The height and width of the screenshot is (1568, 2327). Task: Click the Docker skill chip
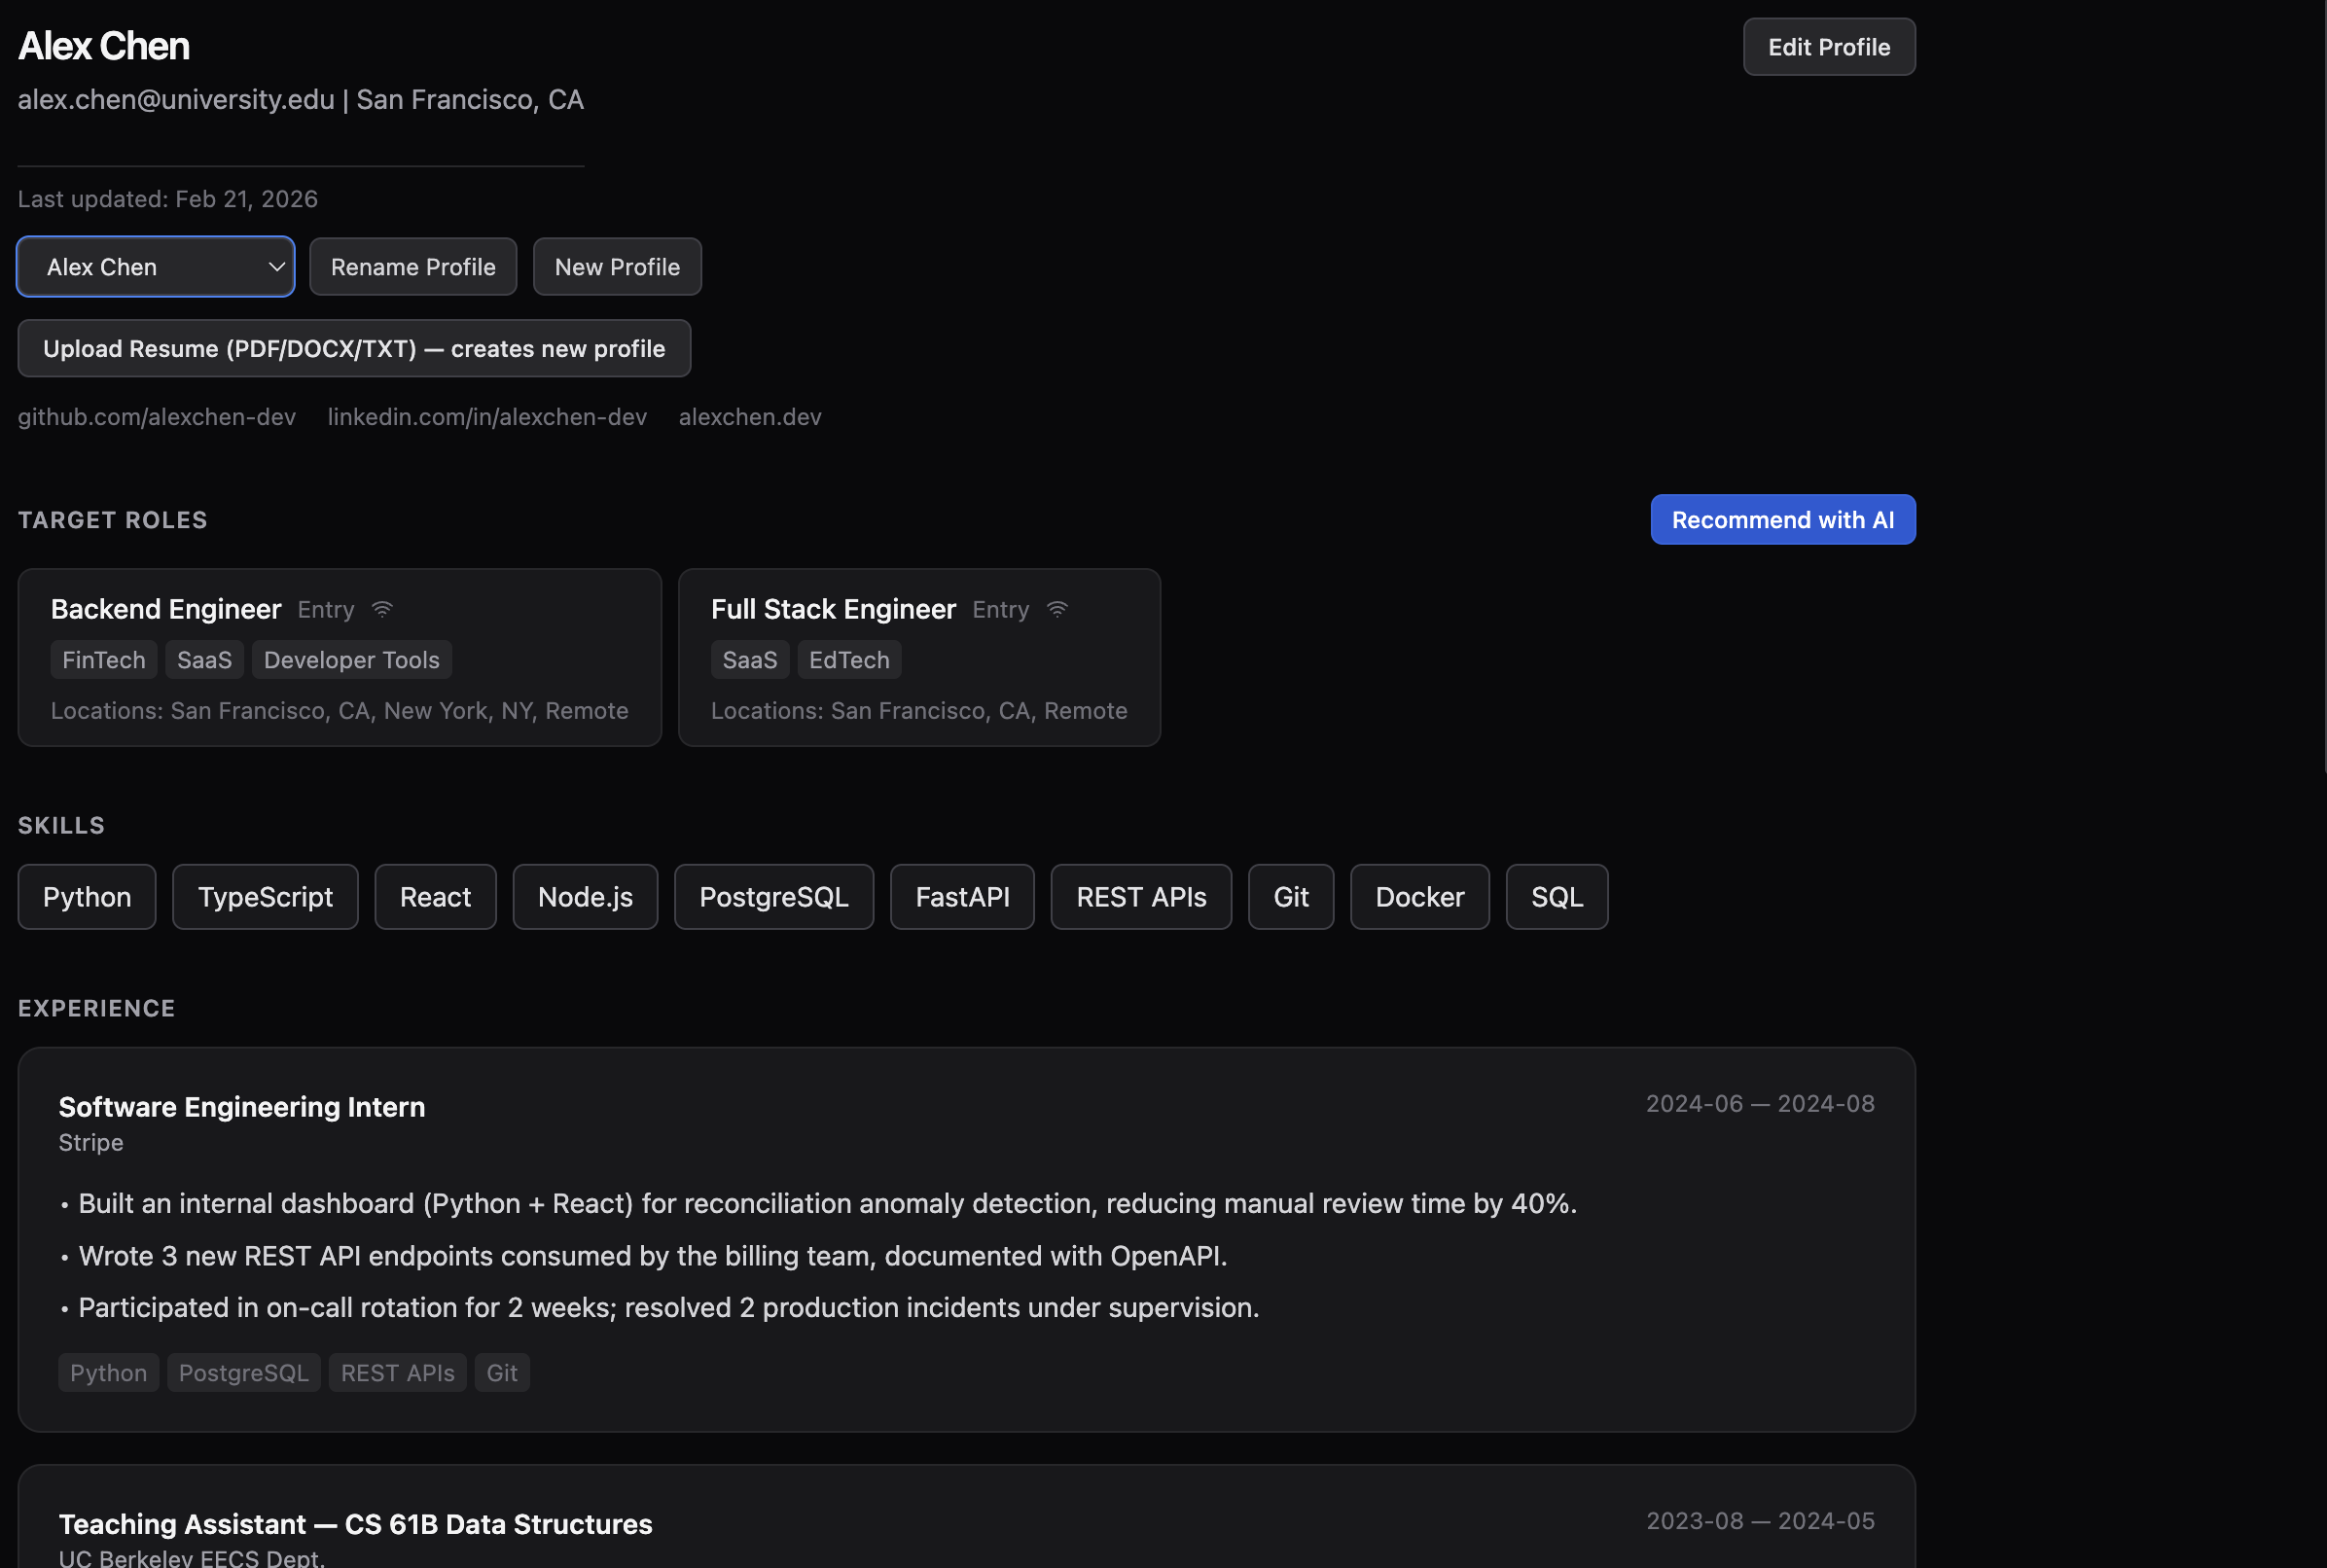pos(1419,897)
